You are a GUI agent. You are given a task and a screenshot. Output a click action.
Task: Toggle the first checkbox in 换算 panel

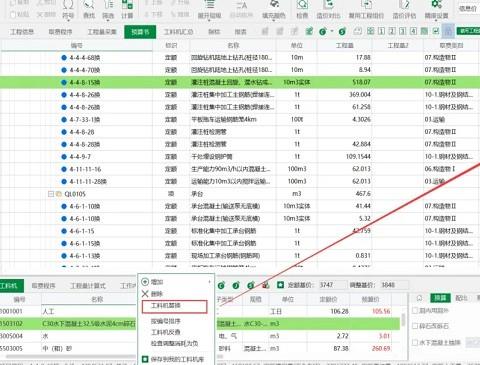tap(415, 310)
